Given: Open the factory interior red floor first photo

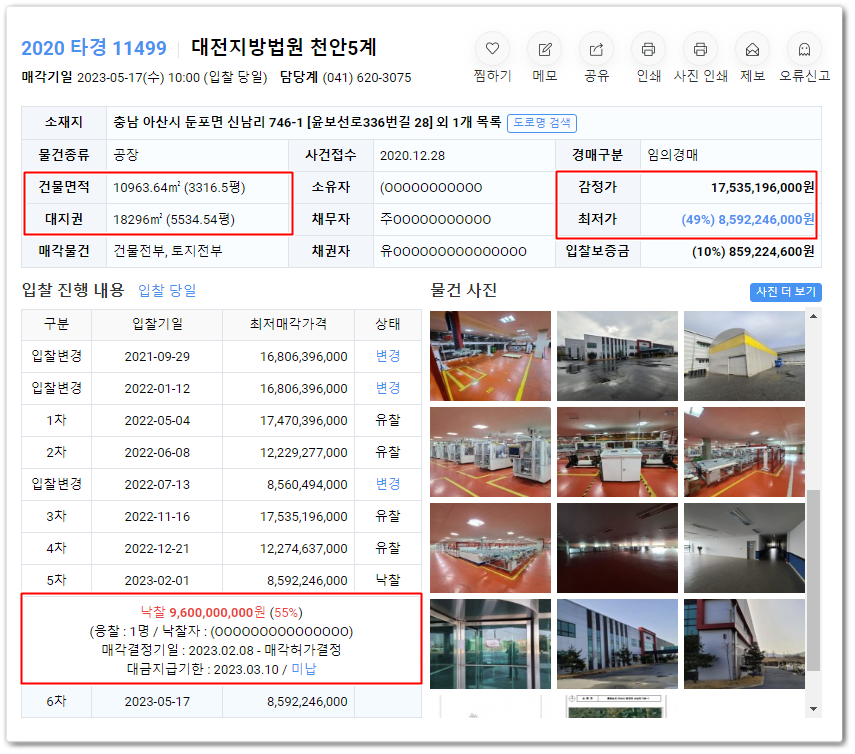Looking at the screenshot, I should click(490, 356).
